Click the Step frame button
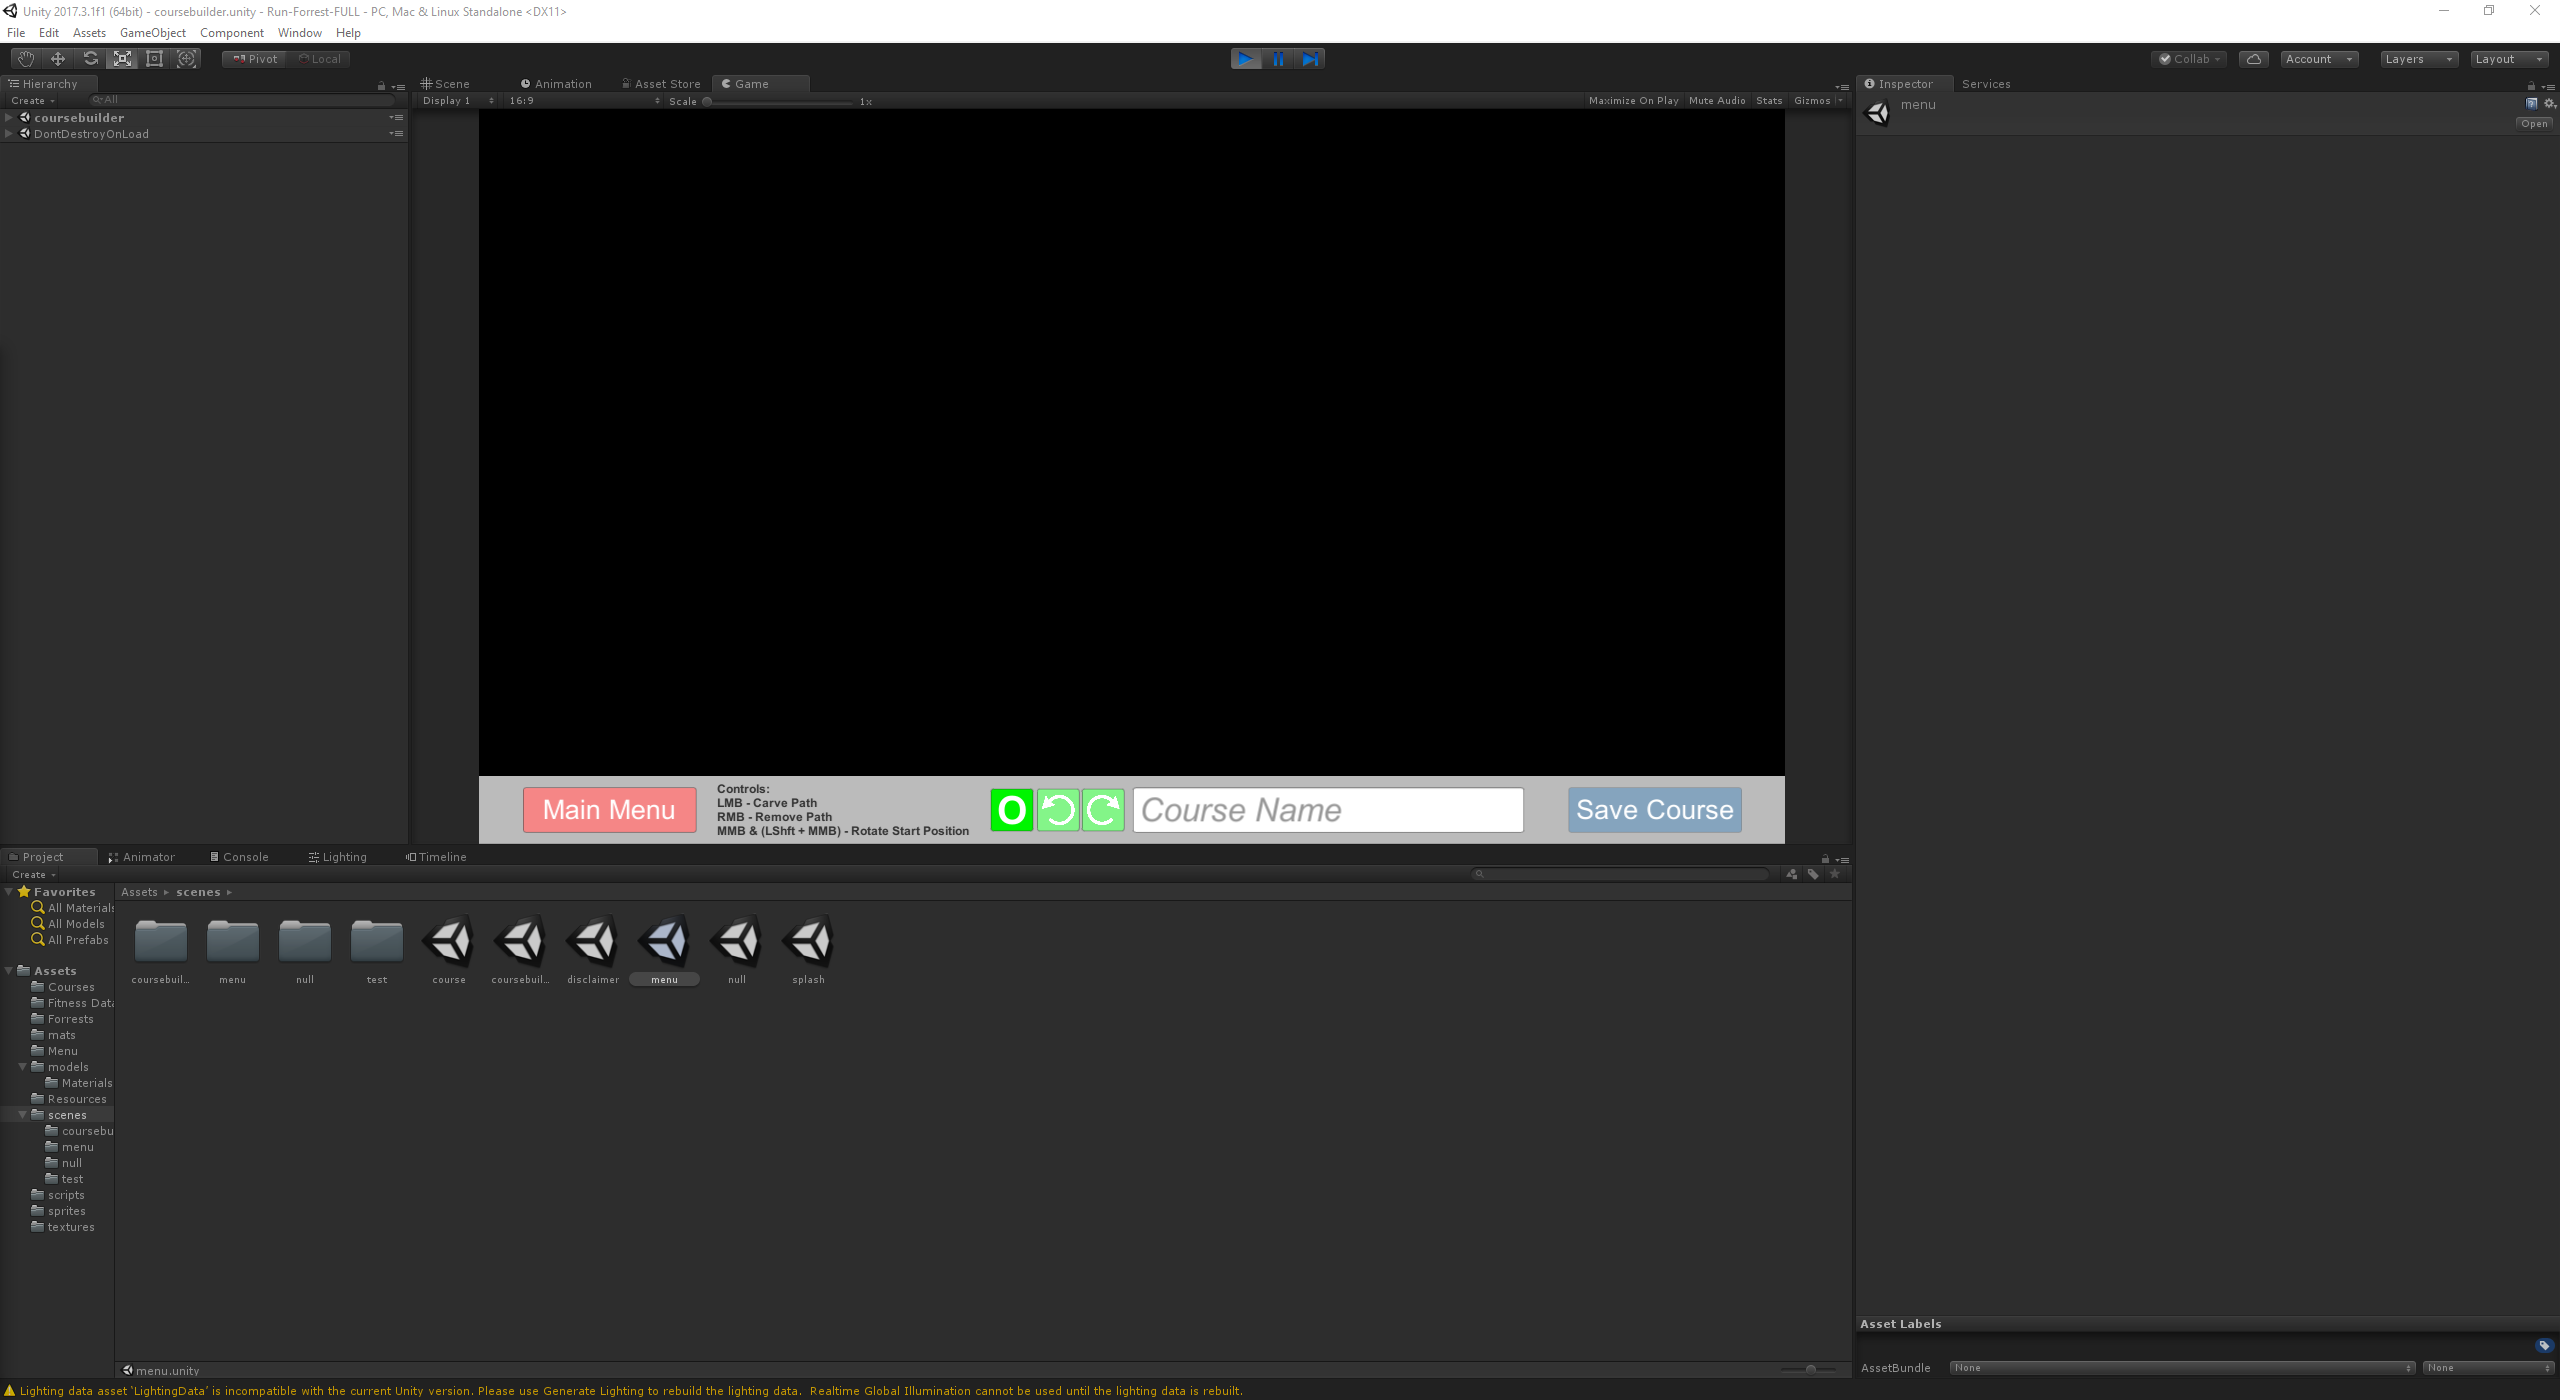The width and height of the screenshot is (2560, 1400). click(1310, 59)
